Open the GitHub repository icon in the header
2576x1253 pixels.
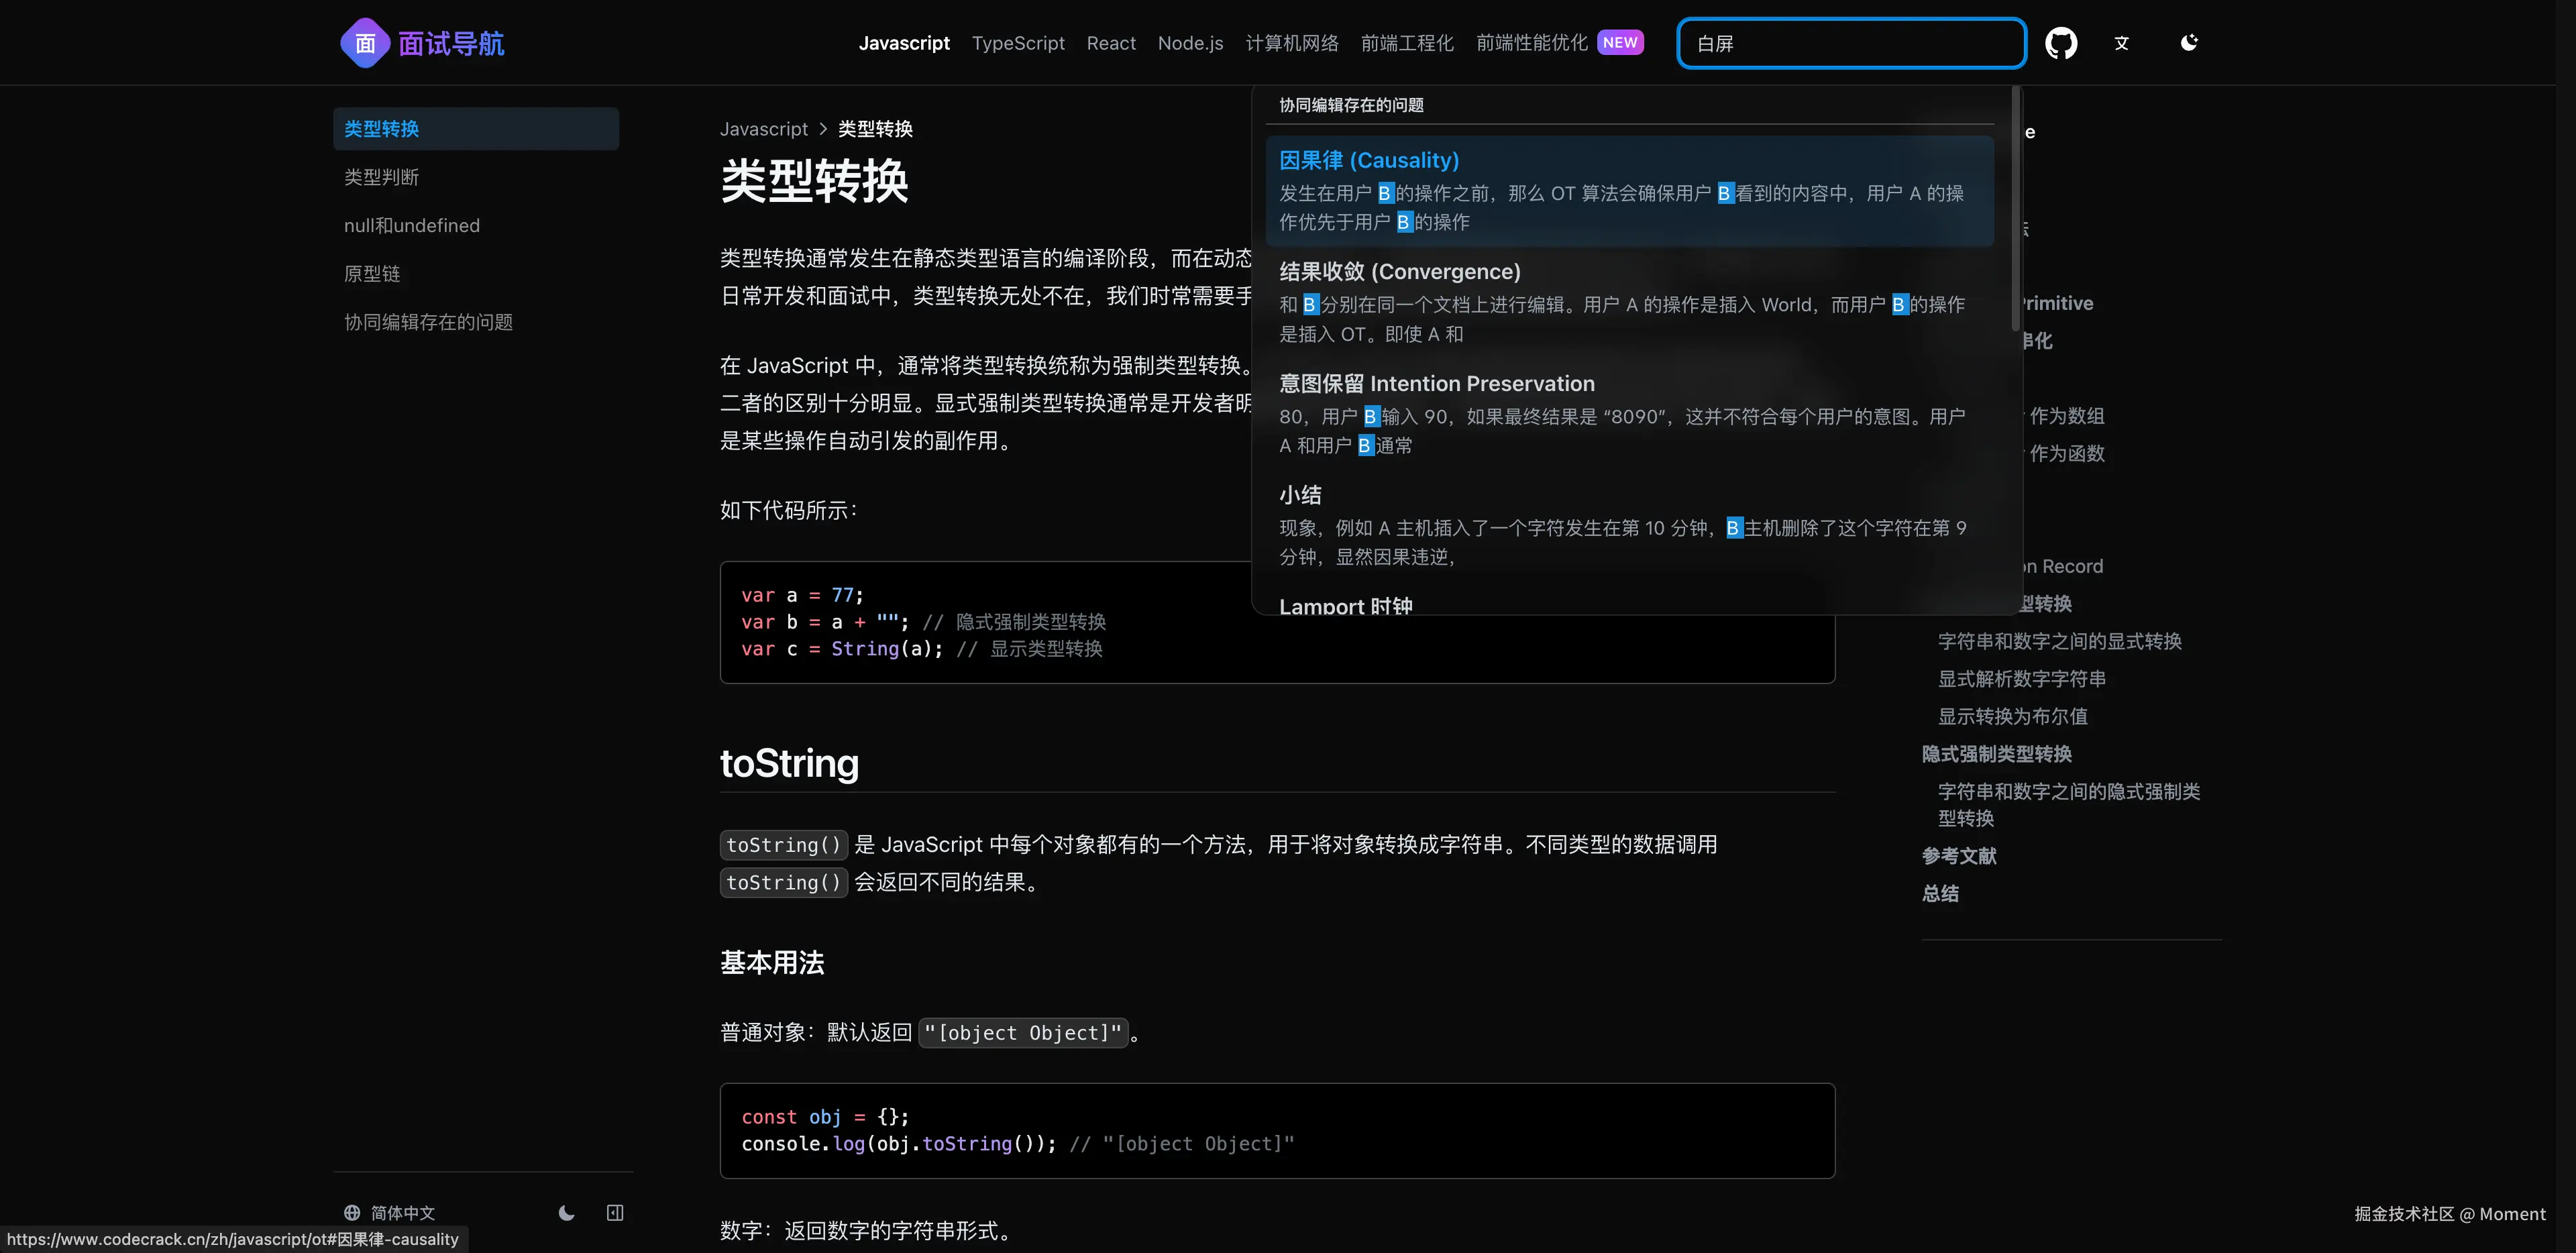pos(2061,43)
